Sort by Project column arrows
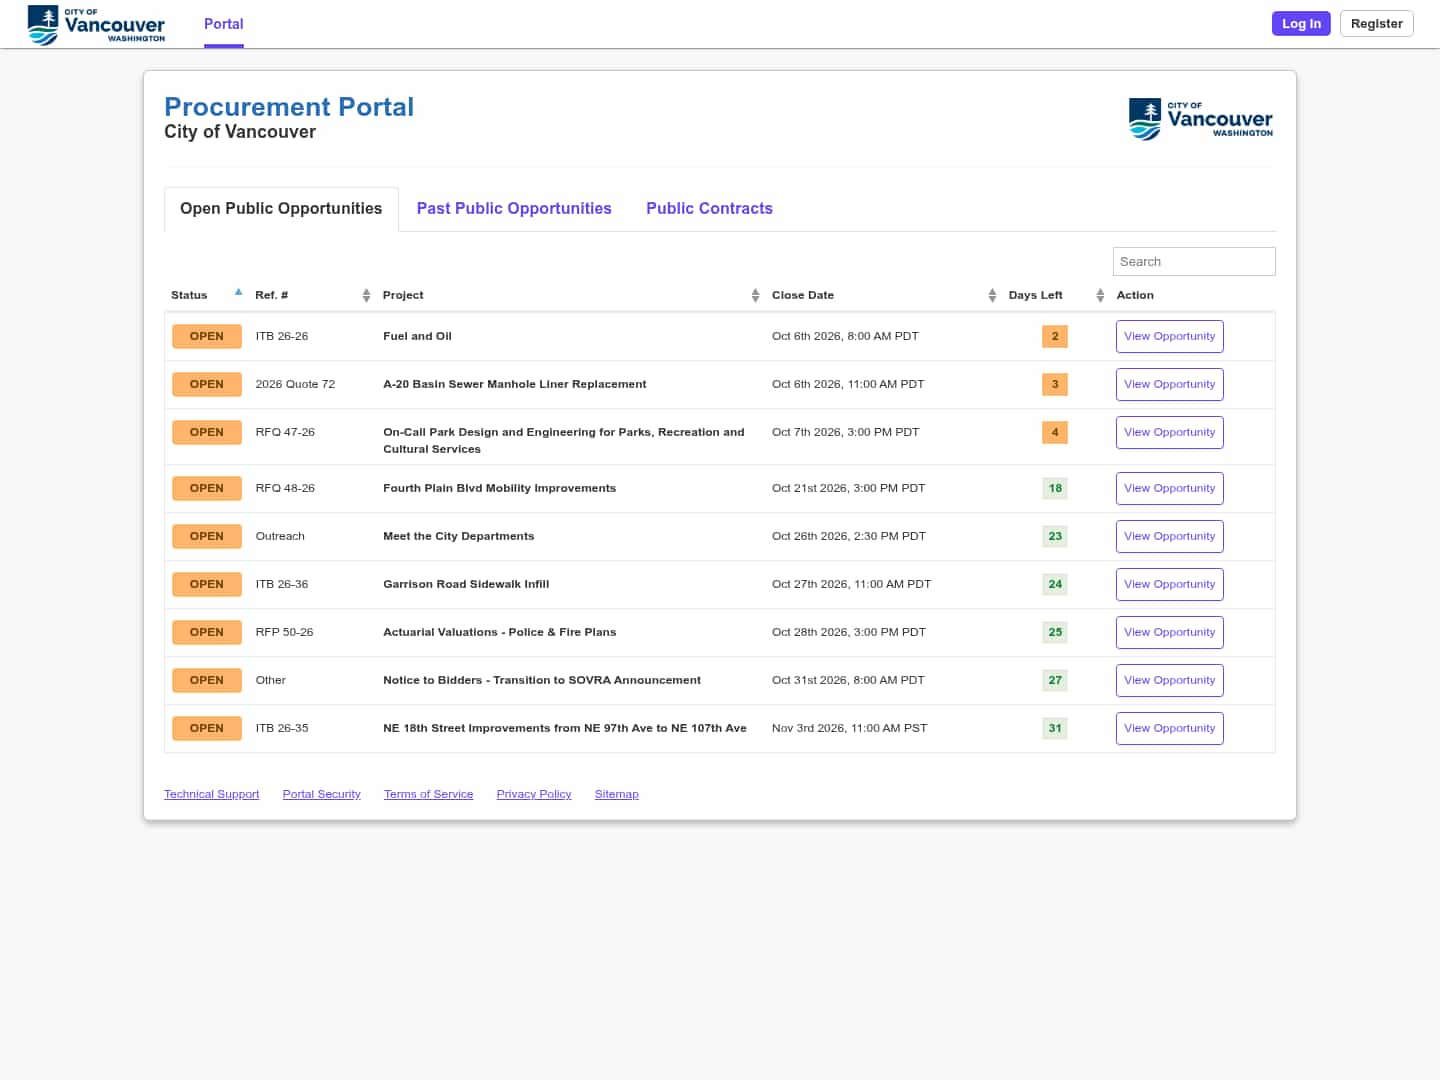Screen dimensions: 1440x1080 coord(755,295)
